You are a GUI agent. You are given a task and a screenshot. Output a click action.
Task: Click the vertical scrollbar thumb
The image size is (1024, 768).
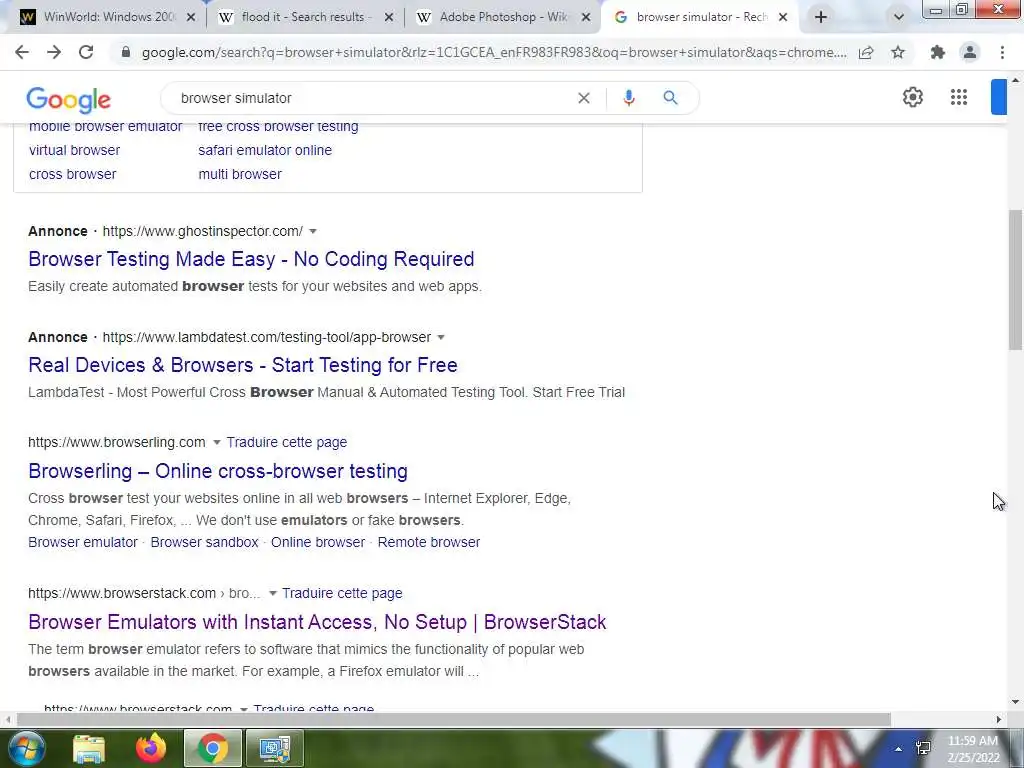[x=1016, y=280]
